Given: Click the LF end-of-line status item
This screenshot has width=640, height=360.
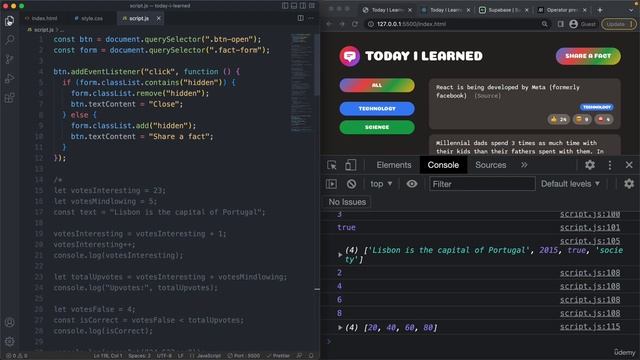Looking at the screenshot, I should (x=180, y=356).
